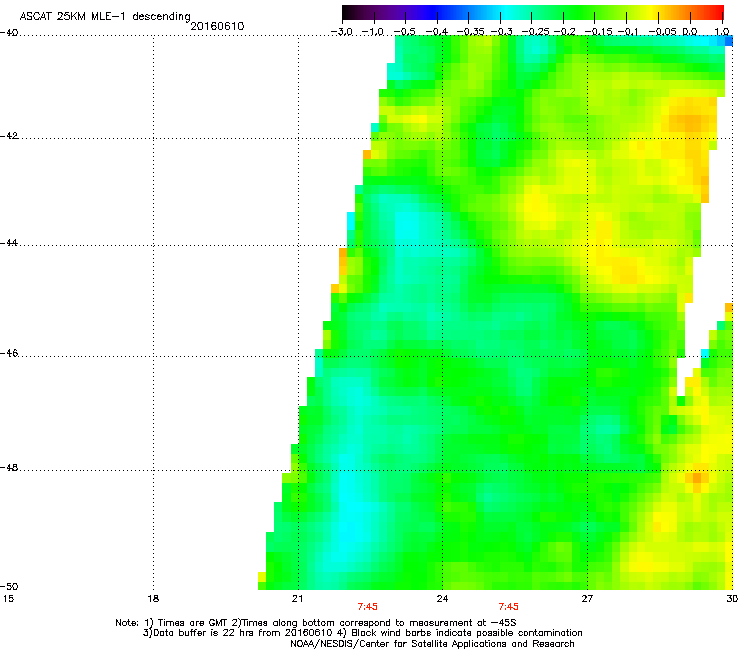
Task: Click the note line starting "3)Data buffer is 22 hrs"
Action: click(362, 633)
